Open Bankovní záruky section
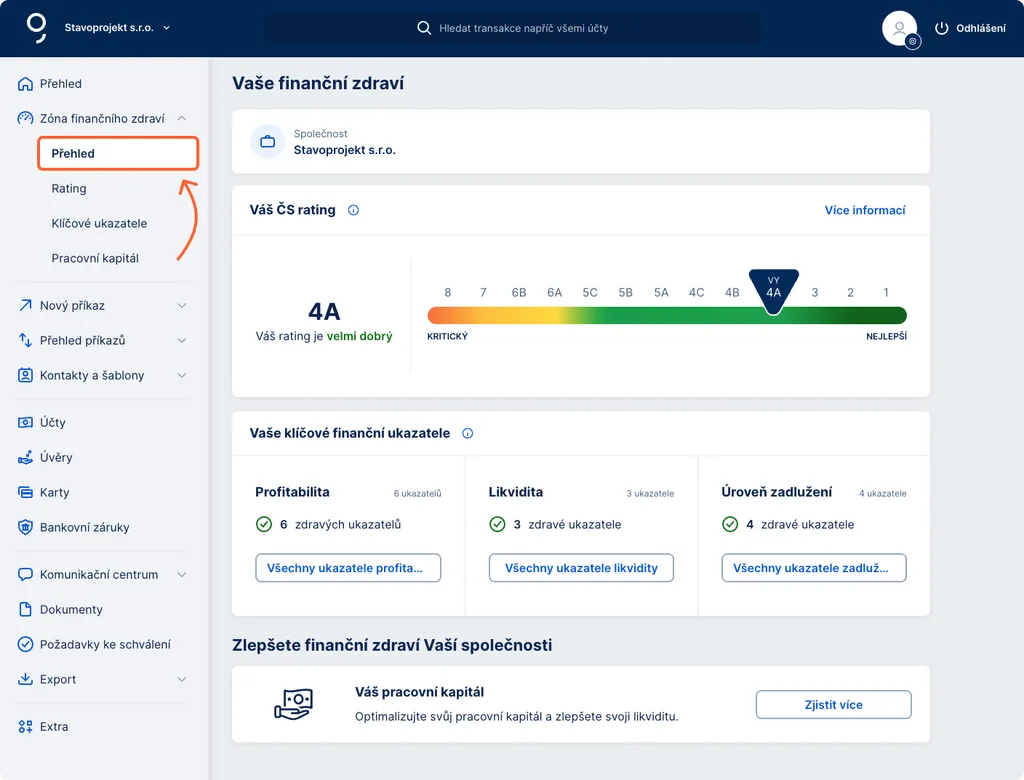The height and width of the screenshot is (780, 1024). [84, 527]
